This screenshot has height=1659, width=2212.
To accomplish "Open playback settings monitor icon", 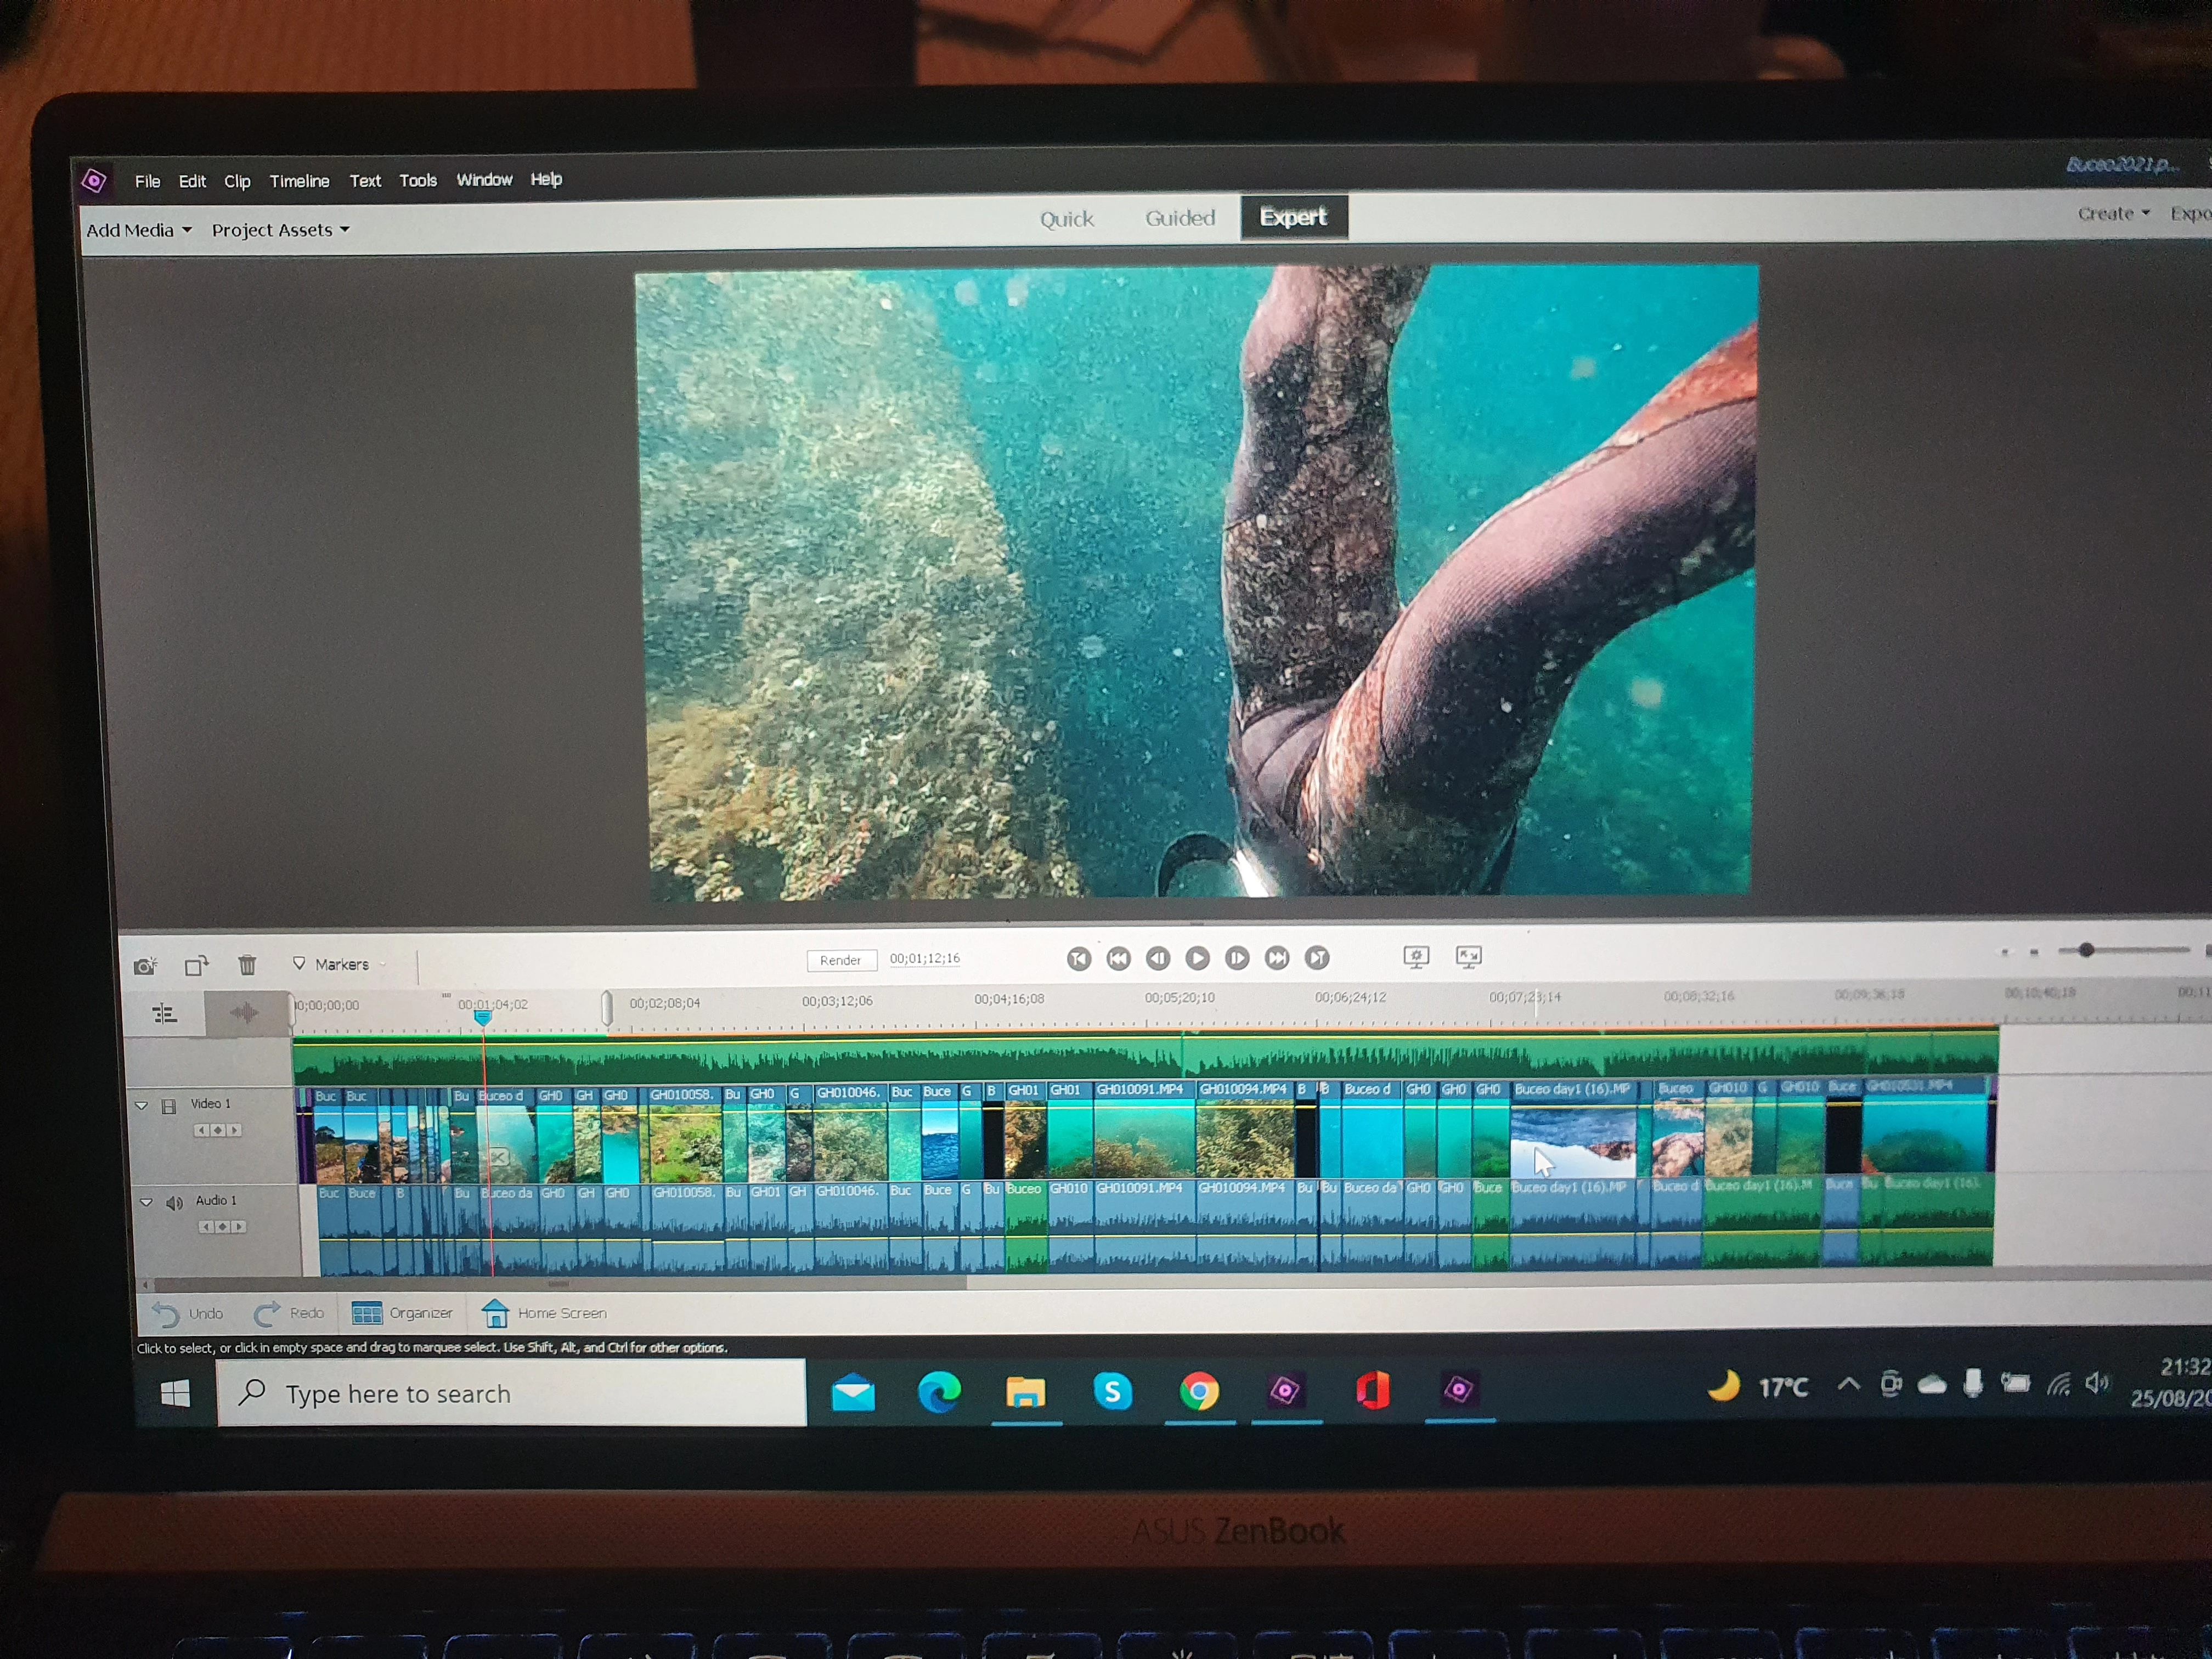I will (x=1416, y=957).
